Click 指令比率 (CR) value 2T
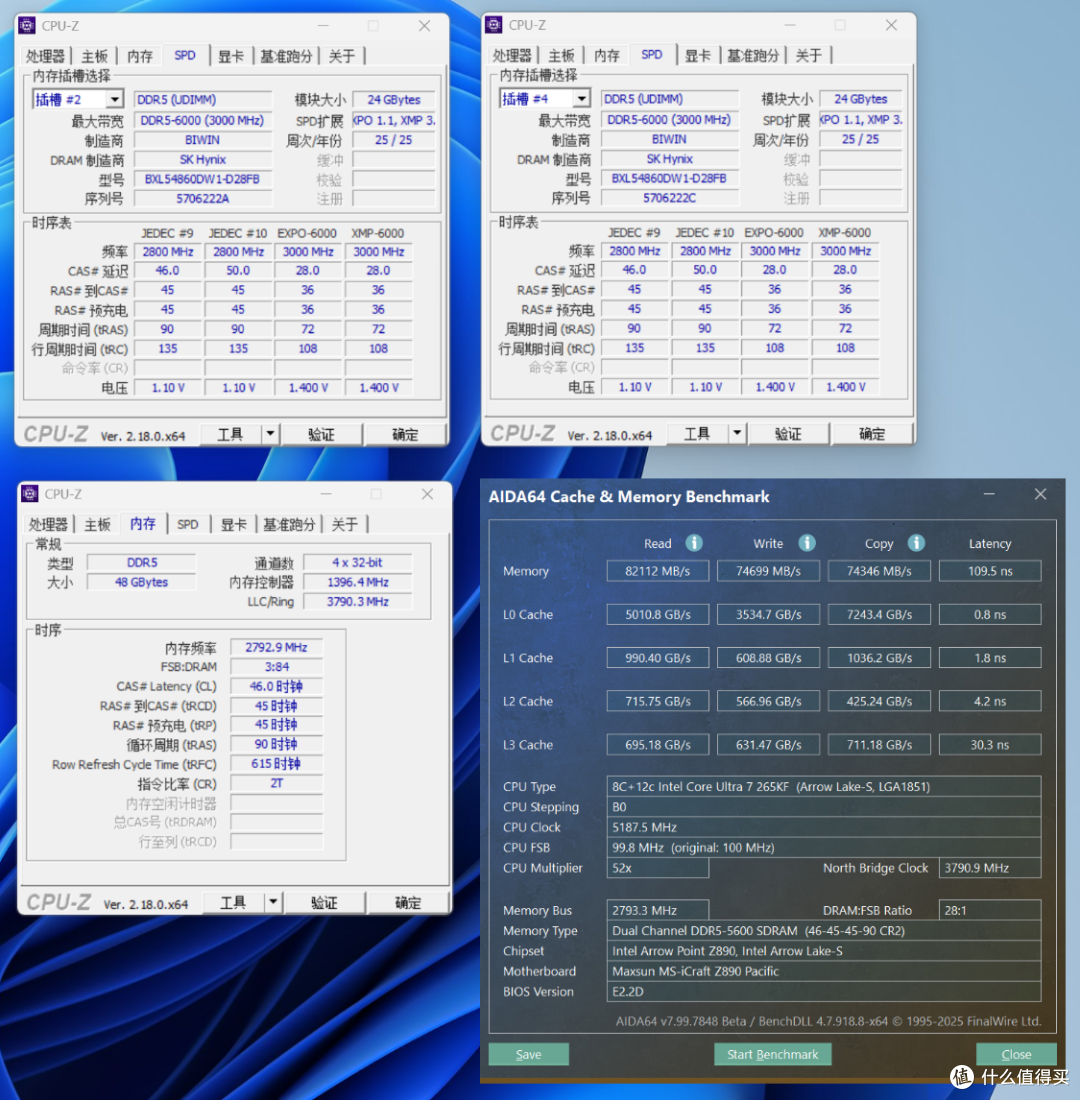This screenshot has height=1100, width=1080. (x=276, y=784)
